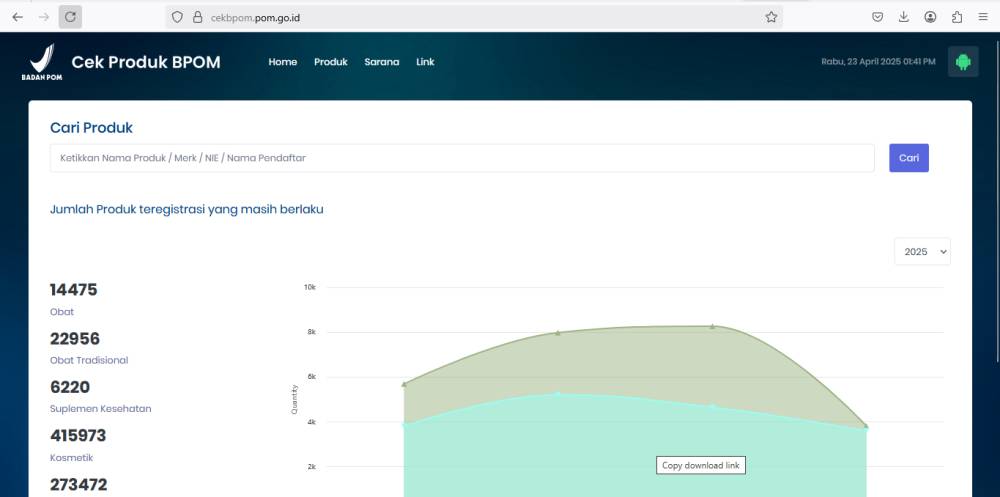Click the Obat category label
The width and height of the screenshot is (1000, 497).
click(x=62, y=312)
